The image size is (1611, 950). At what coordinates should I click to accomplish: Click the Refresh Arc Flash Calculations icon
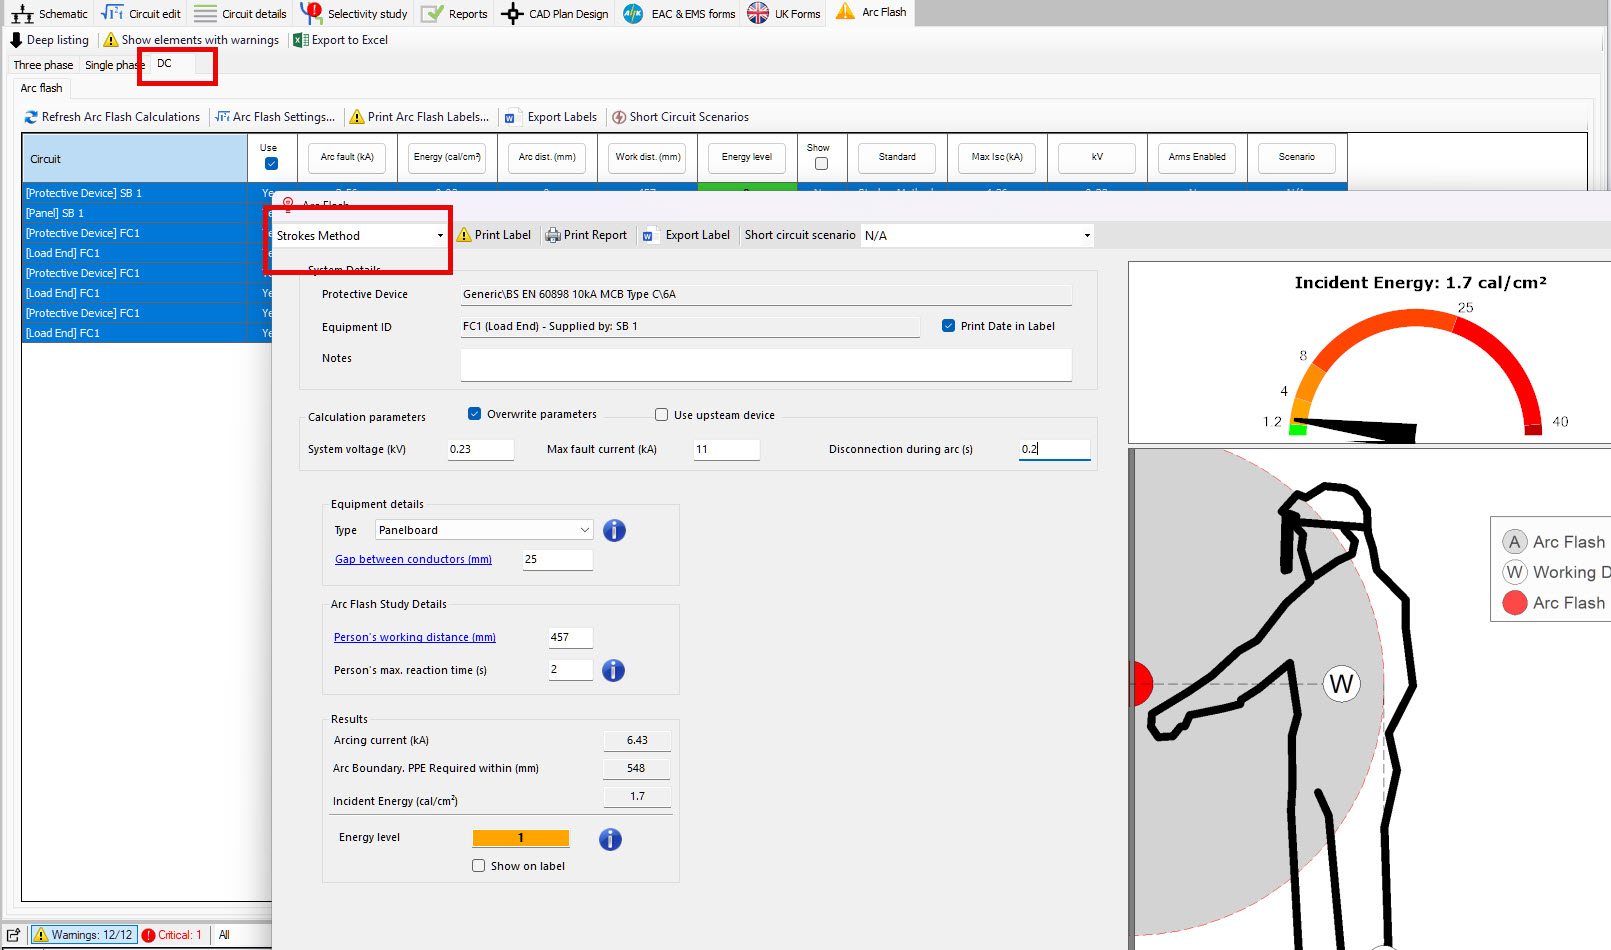[31, 117]
